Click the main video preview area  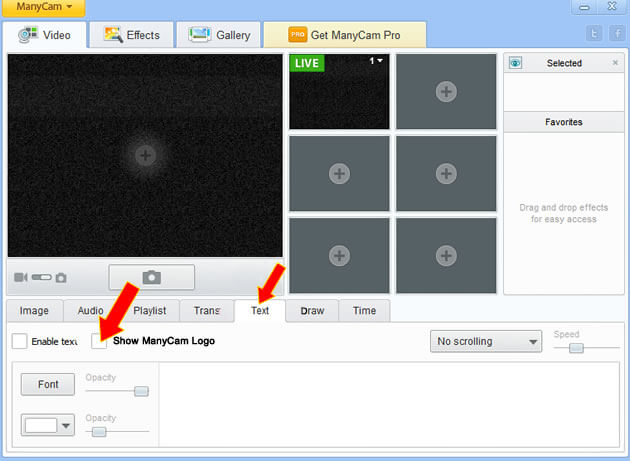145,156
